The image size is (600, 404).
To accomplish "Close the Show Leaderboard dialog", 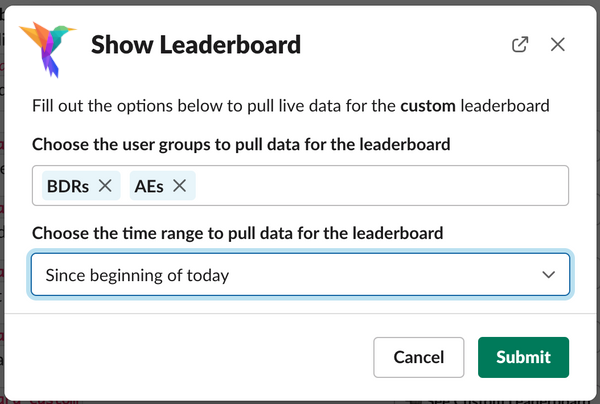I will 558,44.
